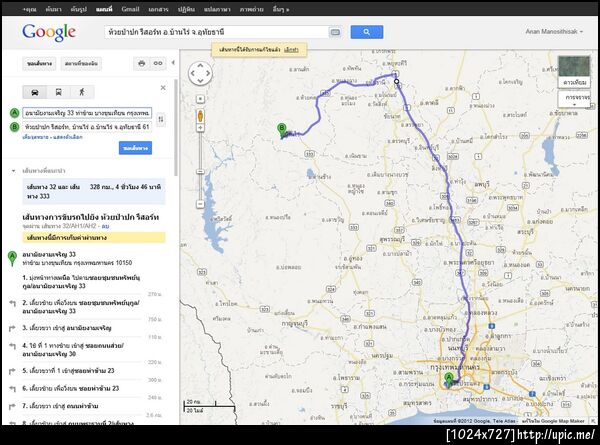The height and width of the screenshot is (445, 600).
Task: Click the blue link after 32/AH1/AH2
Action: 105,226
